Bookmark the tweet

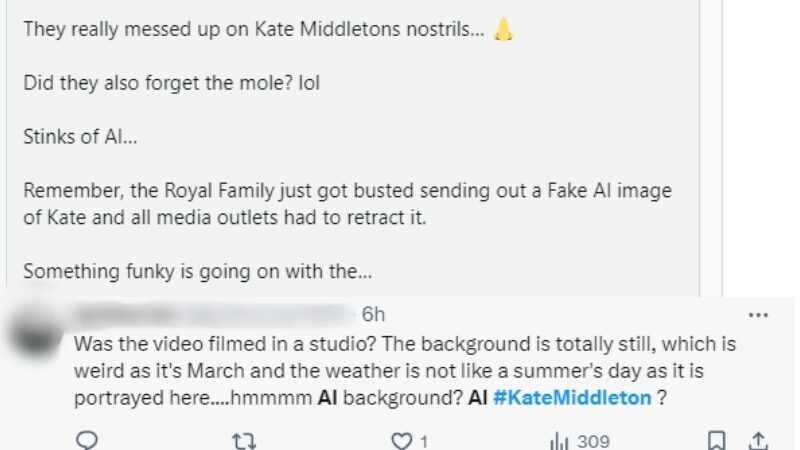[717, 440]
